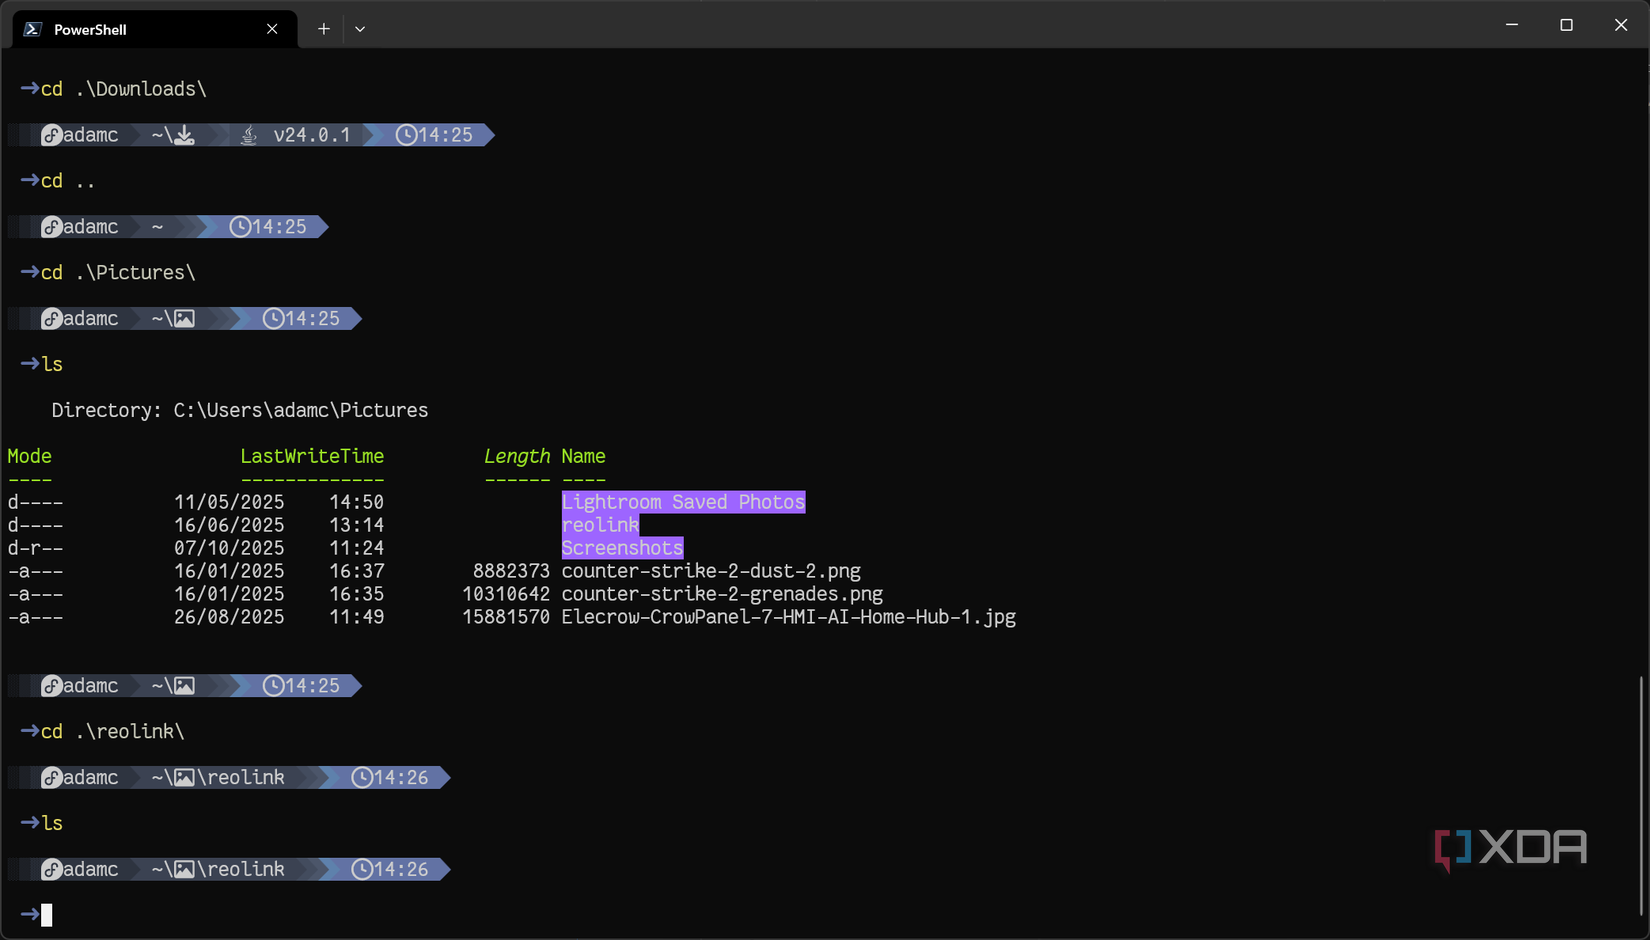1650x940 pixels.
Task: Click the date 26/08/2025
Action: pos(229,617)
